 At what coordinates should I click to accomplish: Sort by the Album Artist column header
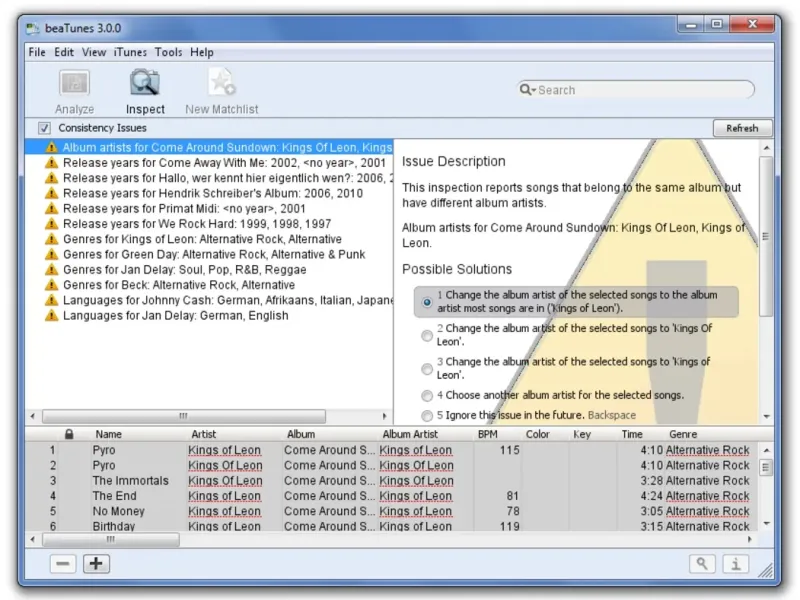(x=410, y=434)
